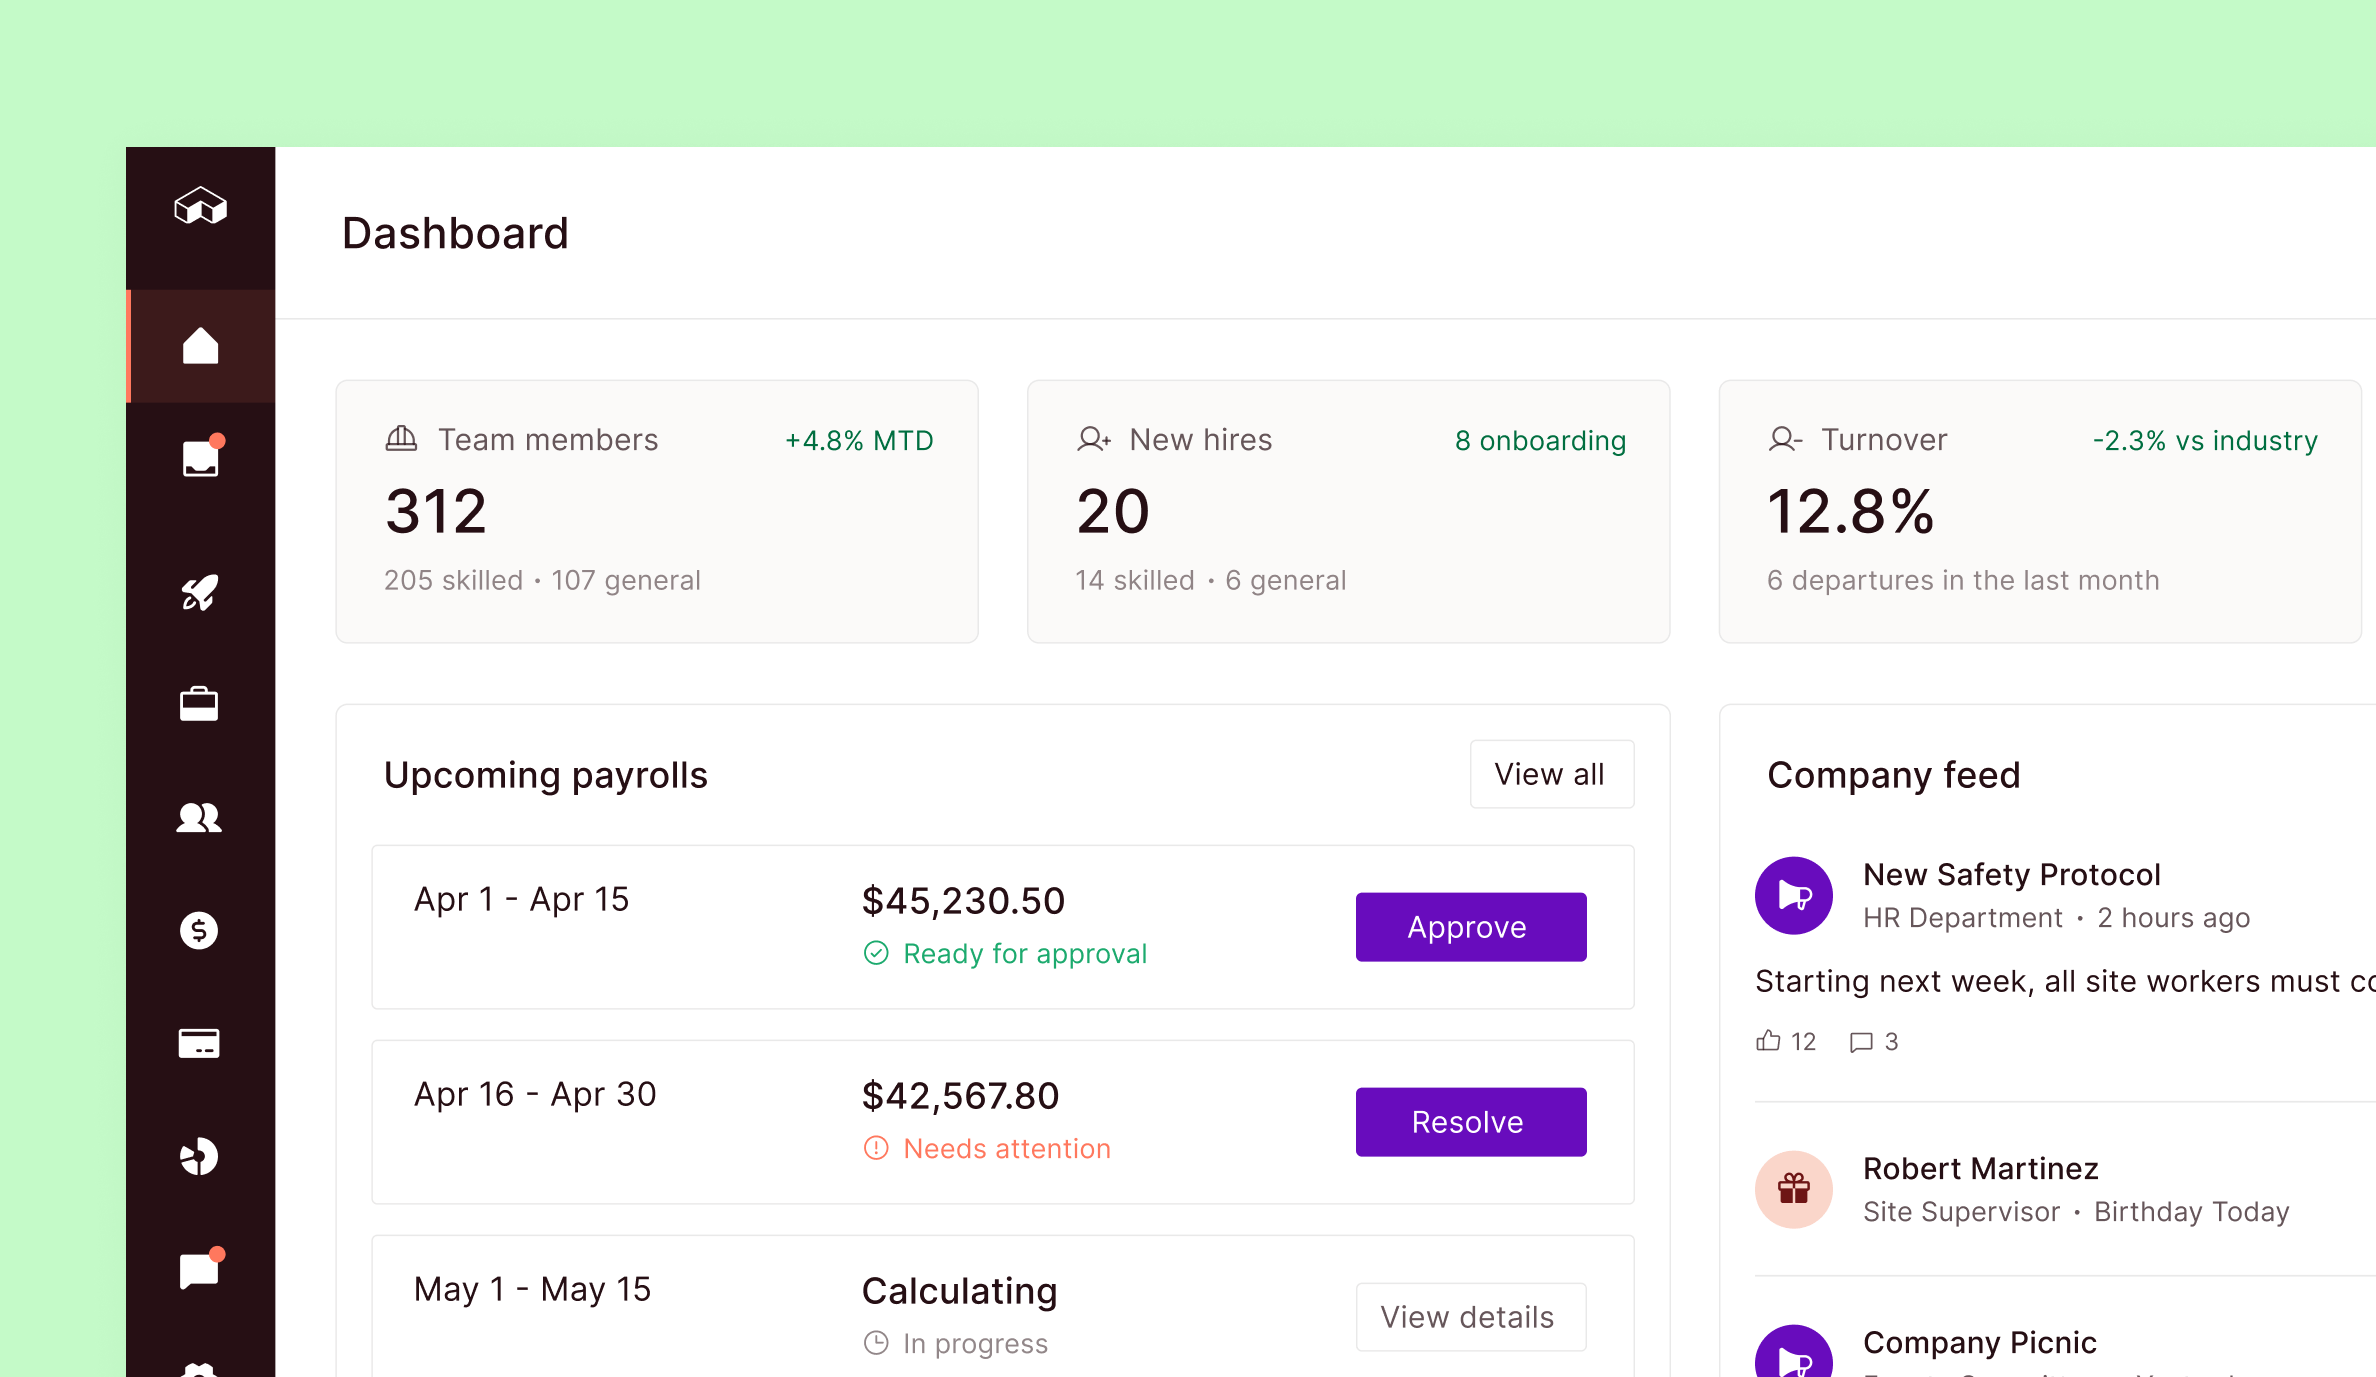The width and height of the screenshot is (2376, 1377).
Task: Click the gift icon next to Robert Martinez
Action: (1793, 1189)
